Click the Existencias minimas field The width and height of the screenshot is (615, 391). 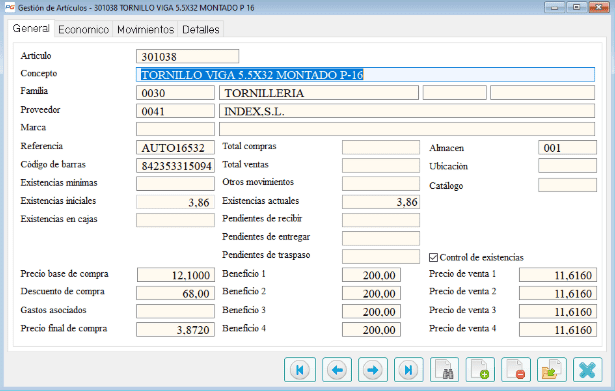click(175, 184)
